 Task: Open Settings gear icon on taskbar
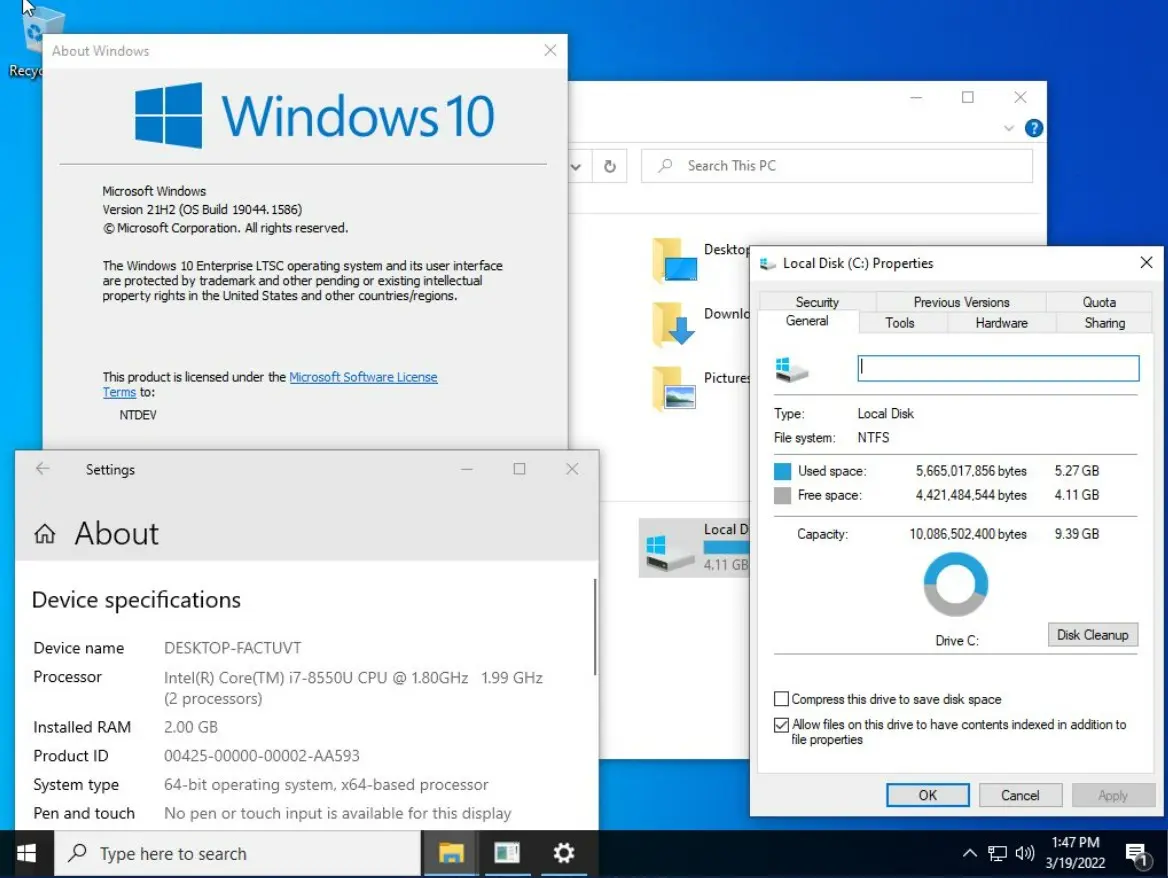(x=564, y=853)
